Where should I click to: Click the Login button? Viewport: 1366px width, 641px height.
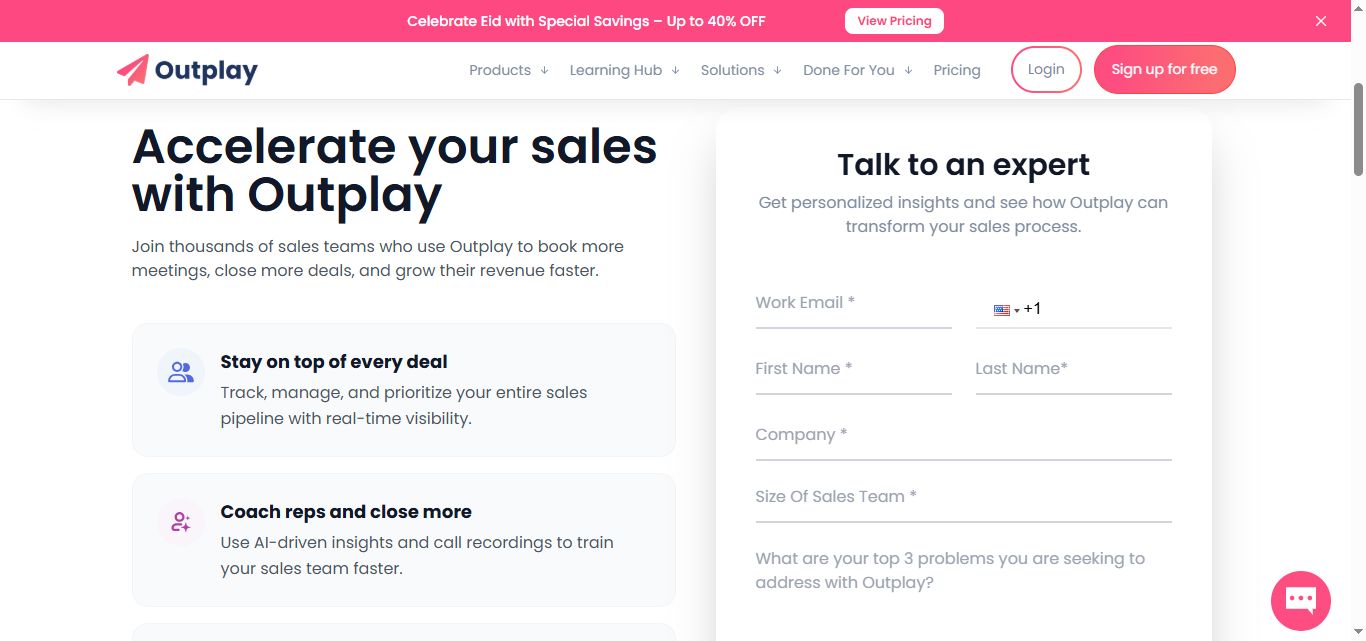(x=1046, y=69)
